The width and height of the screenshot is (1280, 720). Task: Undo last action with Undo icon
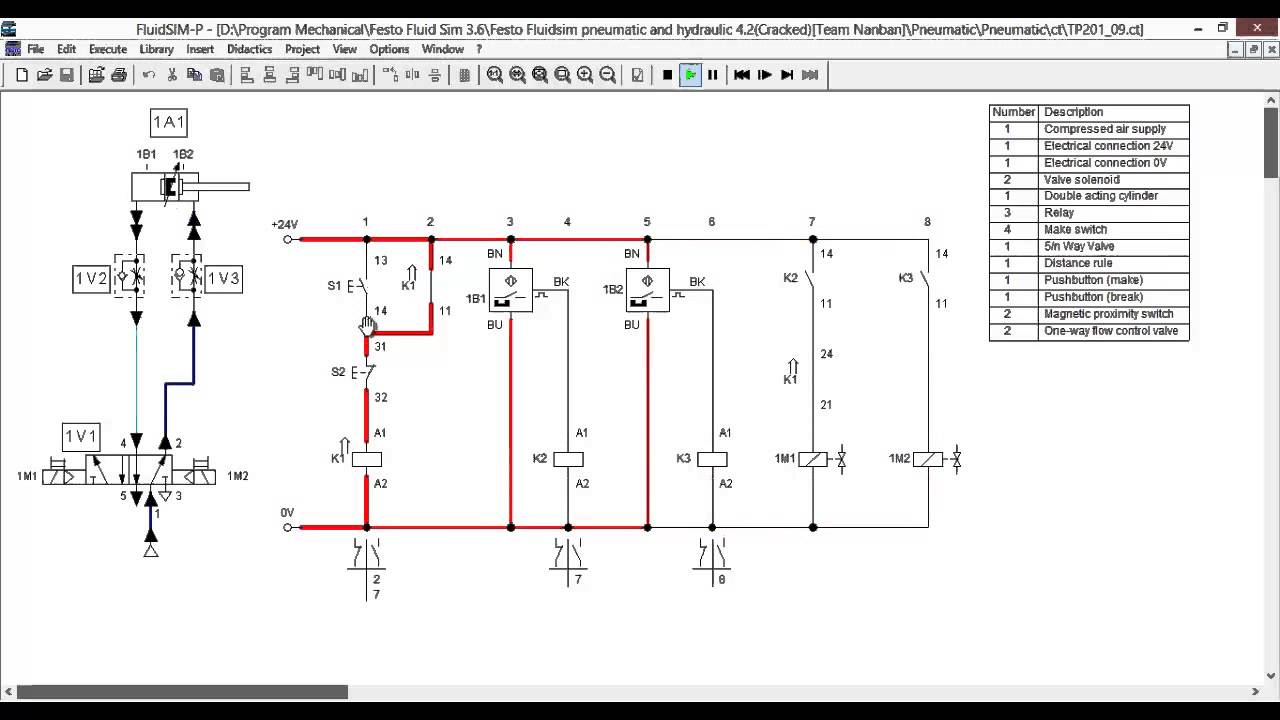point(149,74)
